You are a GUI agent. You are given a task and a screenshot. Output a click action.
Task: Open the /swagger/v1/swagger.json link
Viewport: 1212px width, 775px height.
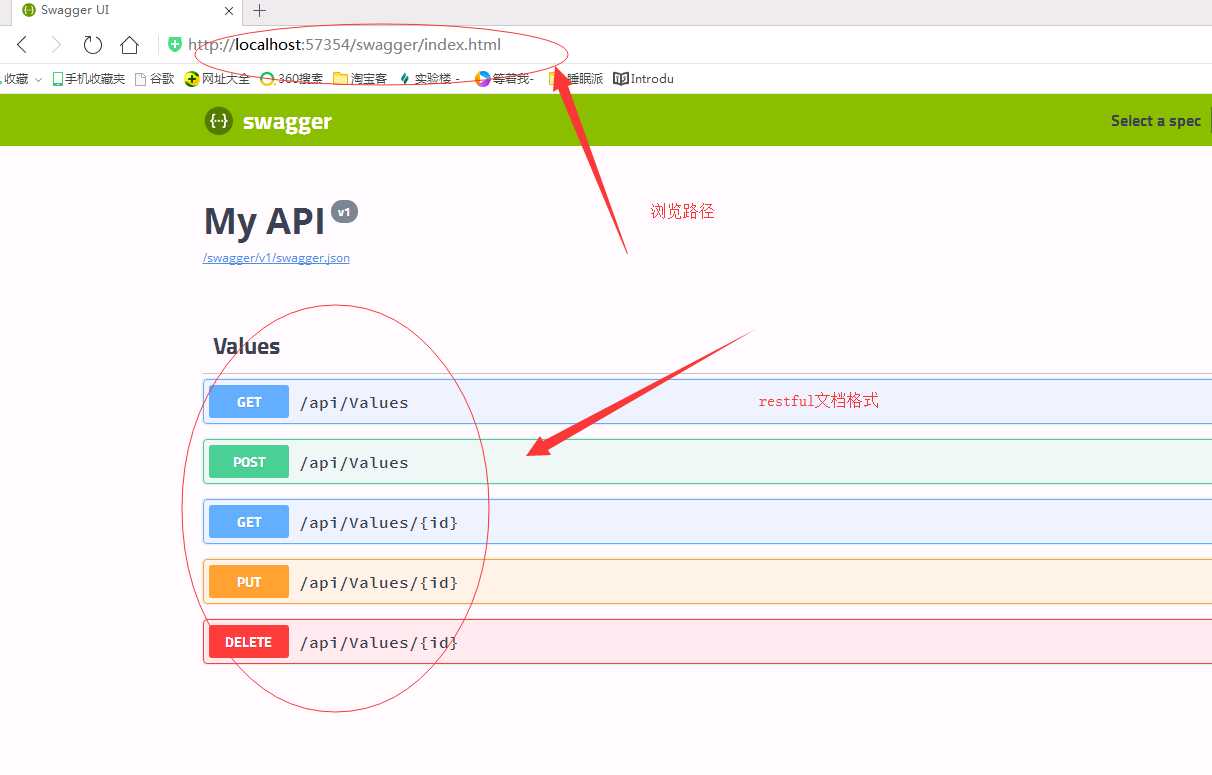pos(276,257)
